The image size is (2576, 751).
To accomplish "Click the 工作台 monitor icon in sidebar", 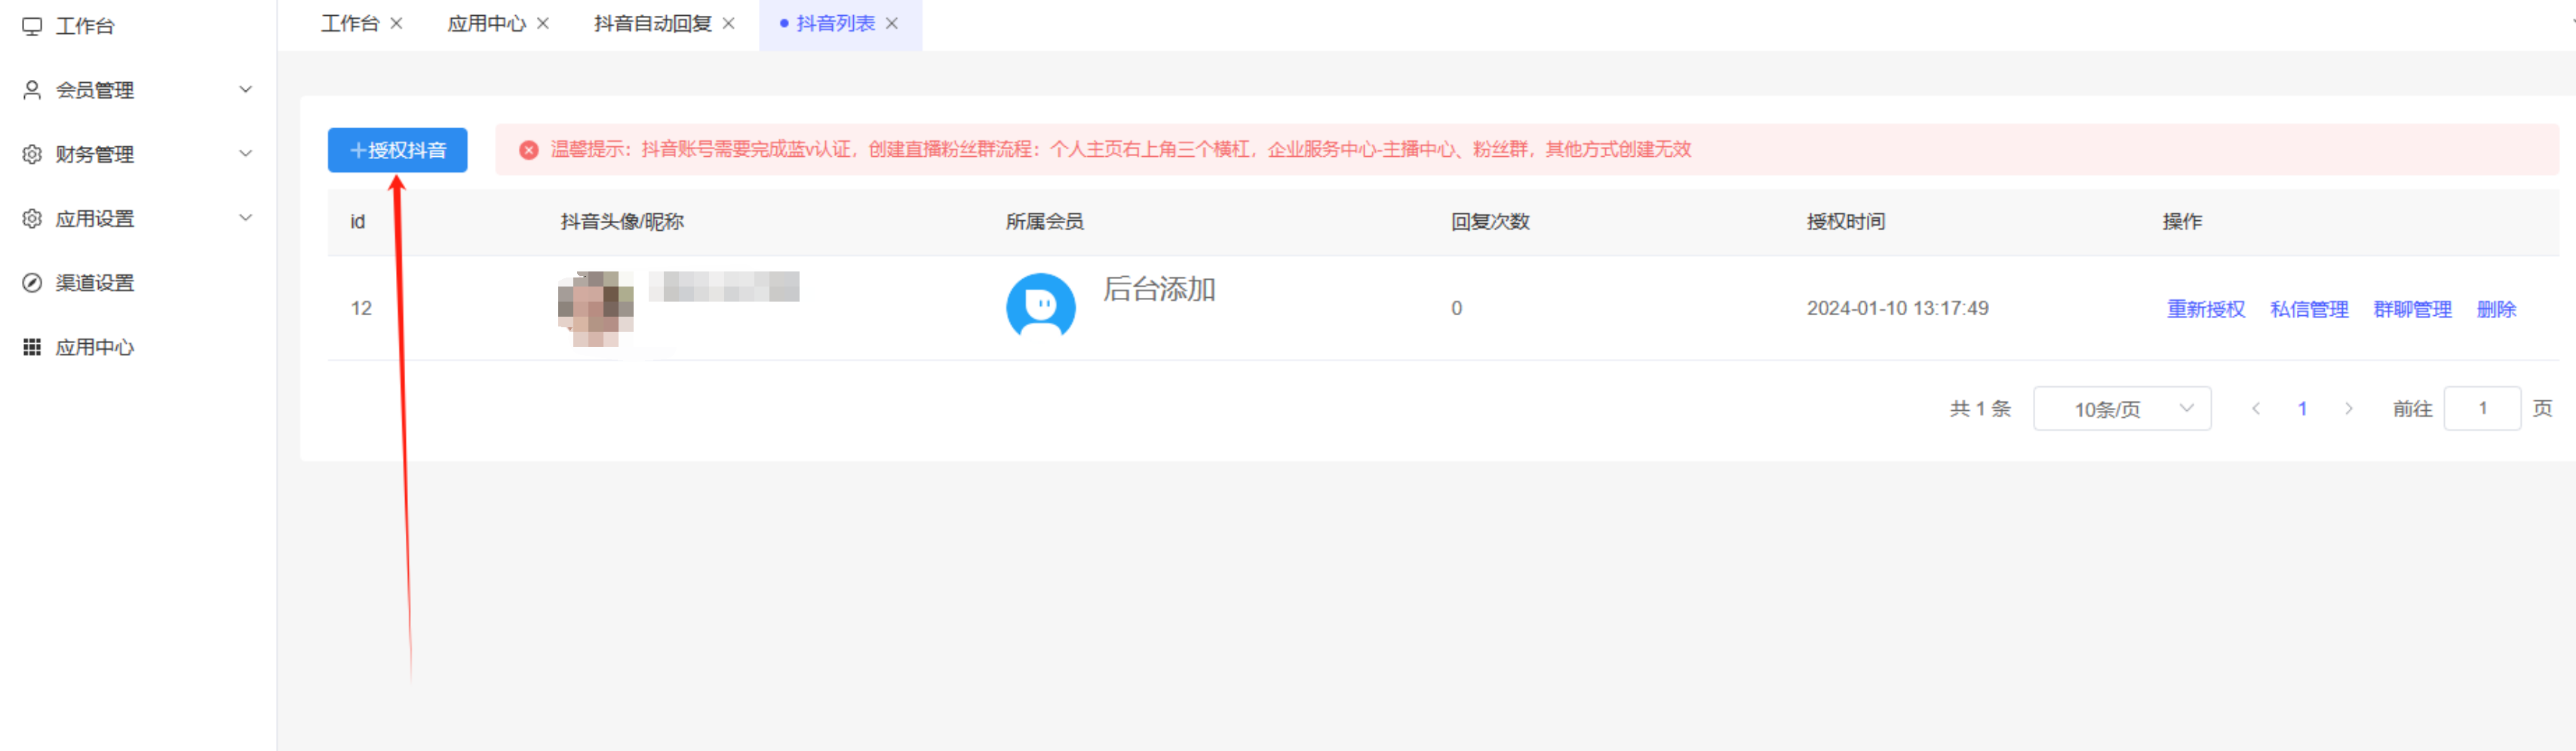I will (x=32, y=26).
